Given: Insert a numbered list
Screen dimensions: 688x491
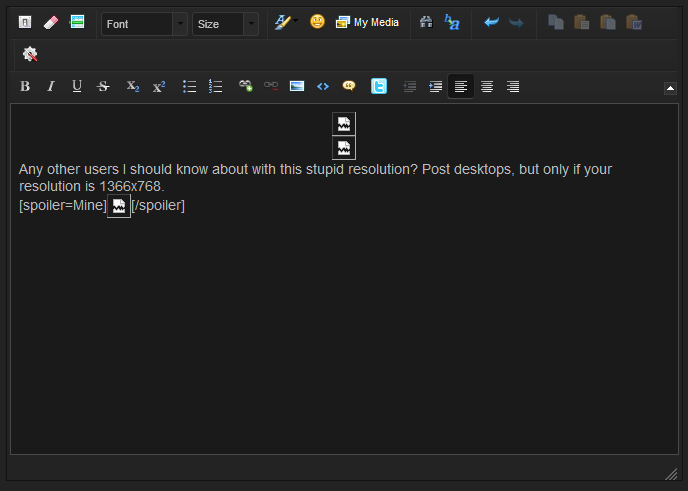Looking at the screenshot, I should coord(215,86).
